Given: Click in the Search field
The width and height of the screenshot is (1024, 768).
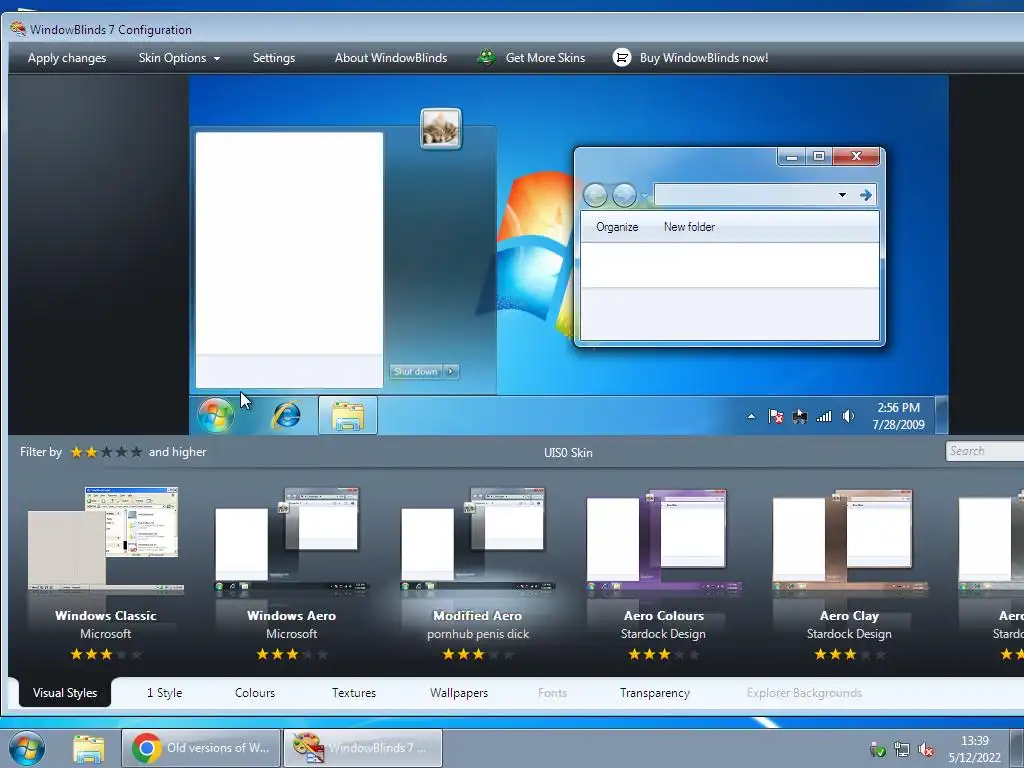Looking at the screenshot, I should click(984, 451).
